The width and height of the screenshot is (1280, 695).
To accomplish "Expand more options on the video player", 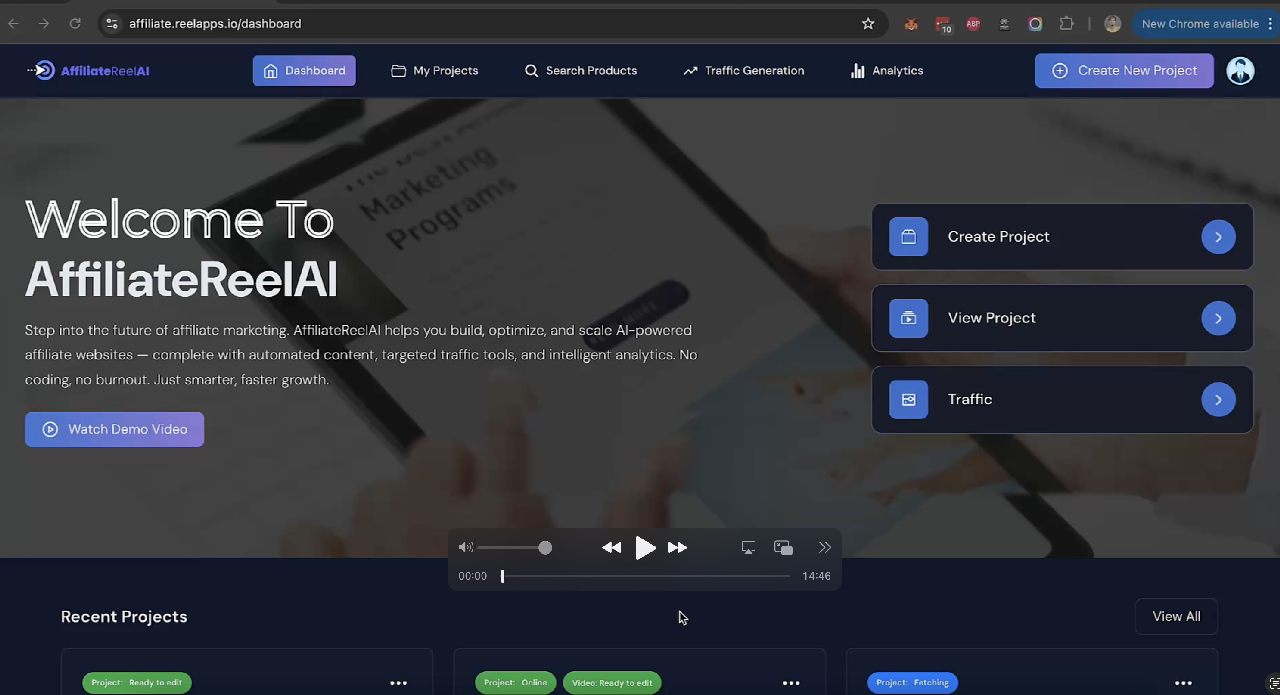I will (x=824, y=547).
